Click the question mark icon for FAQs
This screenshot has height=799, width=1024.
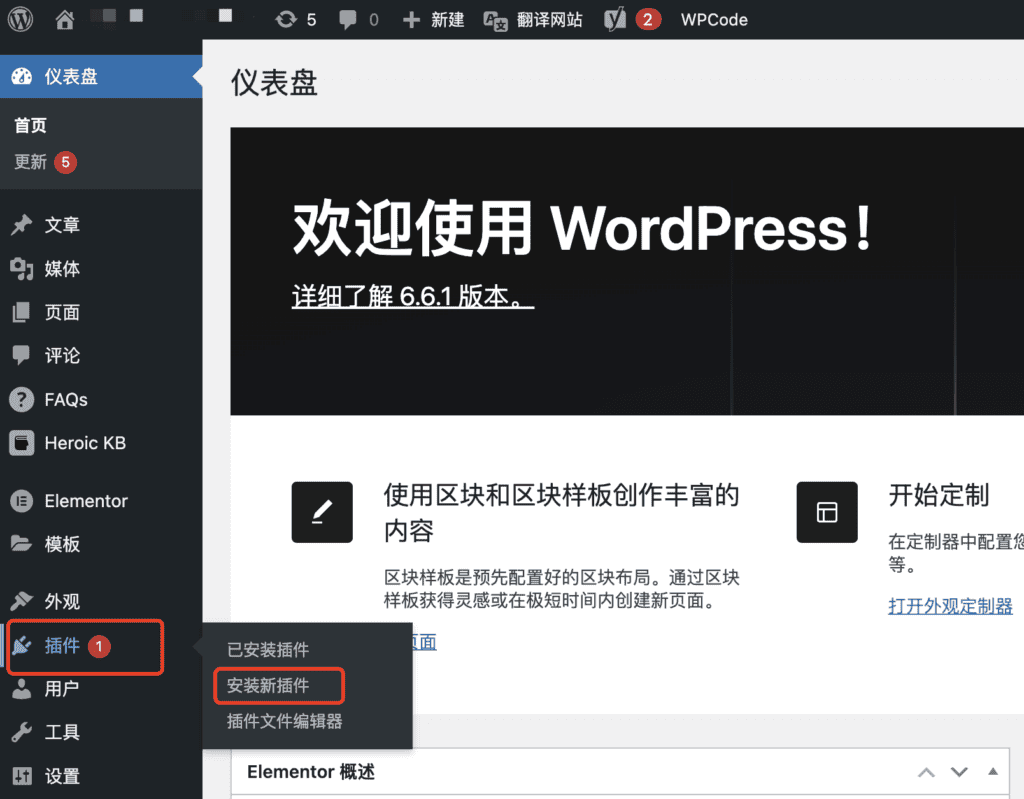click(21, 399)
